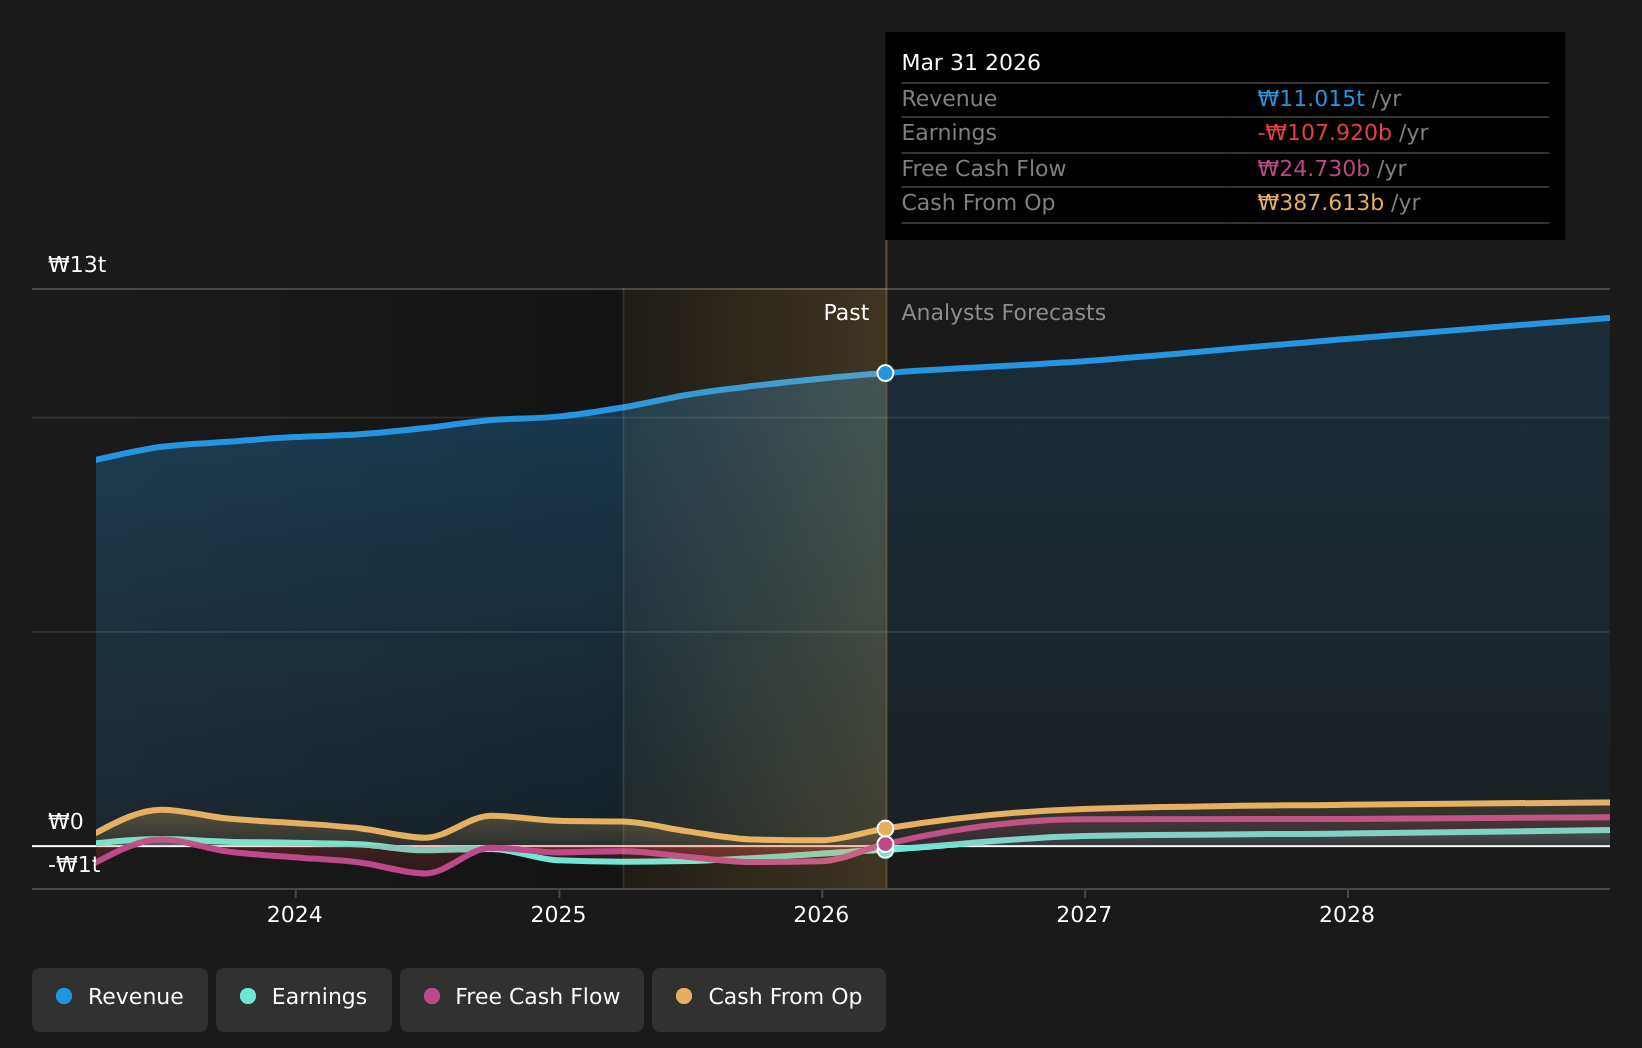Click the 2028 x-axis label
The width and height of the screenshot is (1642, 1048).
click(1347, 915)
